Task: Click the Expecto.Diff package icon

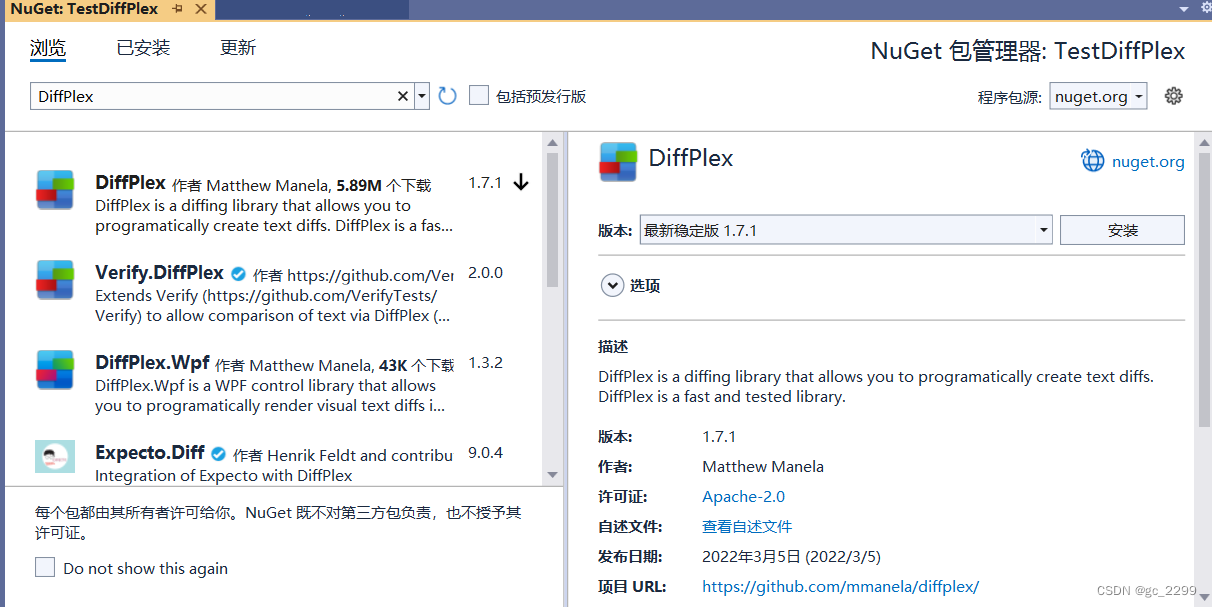Action: tap(55, 456)
